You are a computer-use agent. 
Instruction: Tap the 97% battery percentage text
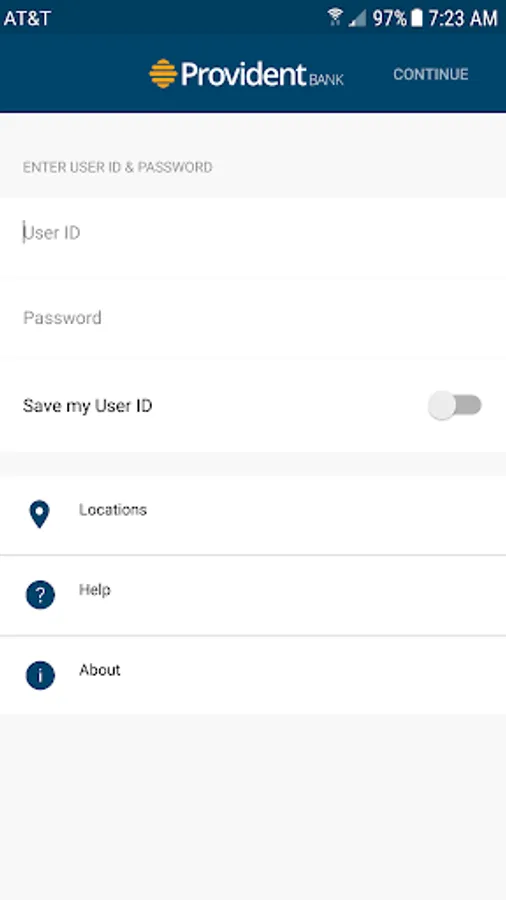click(390, 18)
